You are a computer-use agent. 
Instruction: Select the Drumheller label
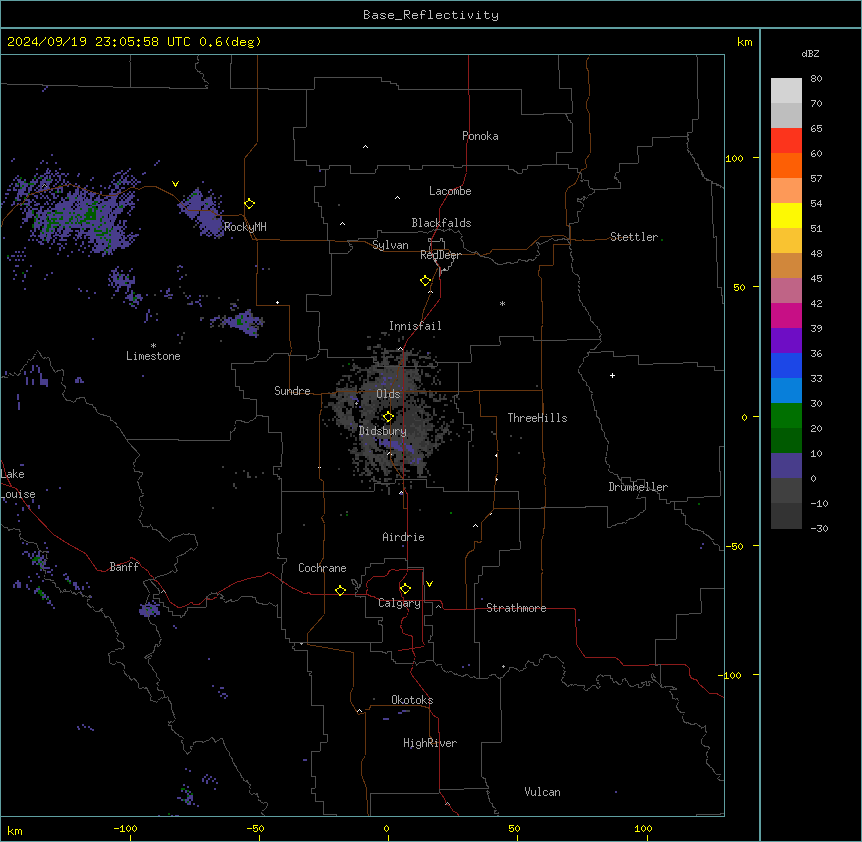click(x=638, y=487)
